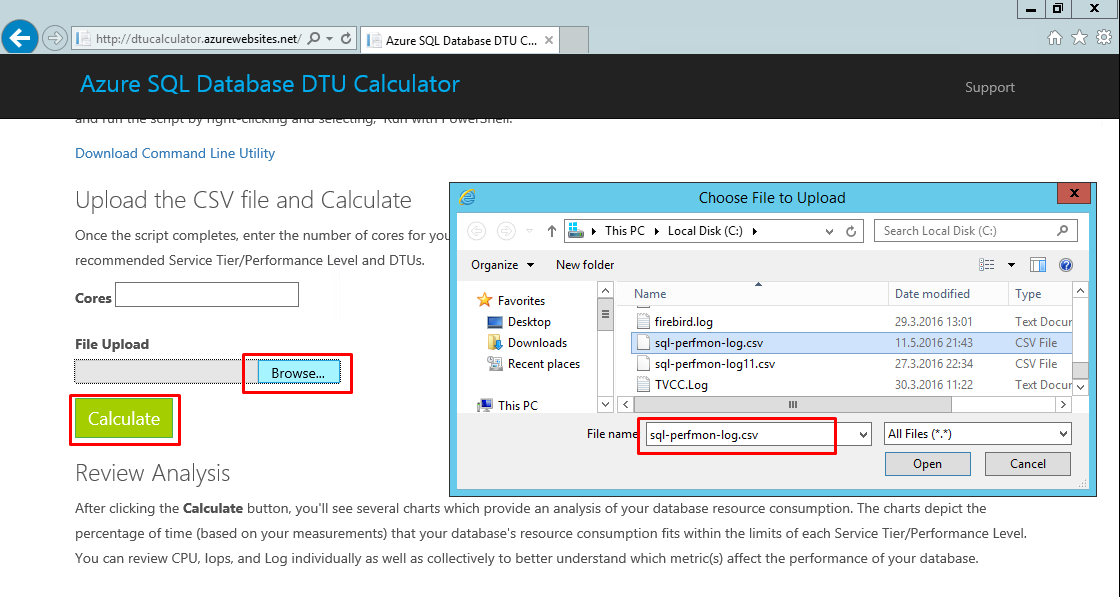The height and width of the screenshot is (597, 1120).
Task: Click the Azure SQL Database DTU Calculator title
Action: point(270,84)
